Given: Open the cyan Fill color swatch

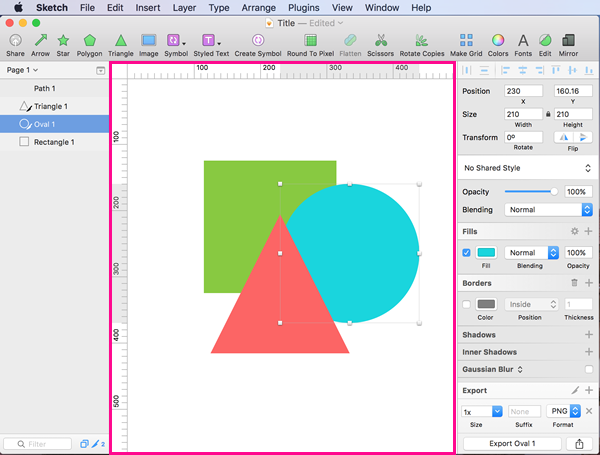Looking at the screenshot, I should click(x=486, y=253).
